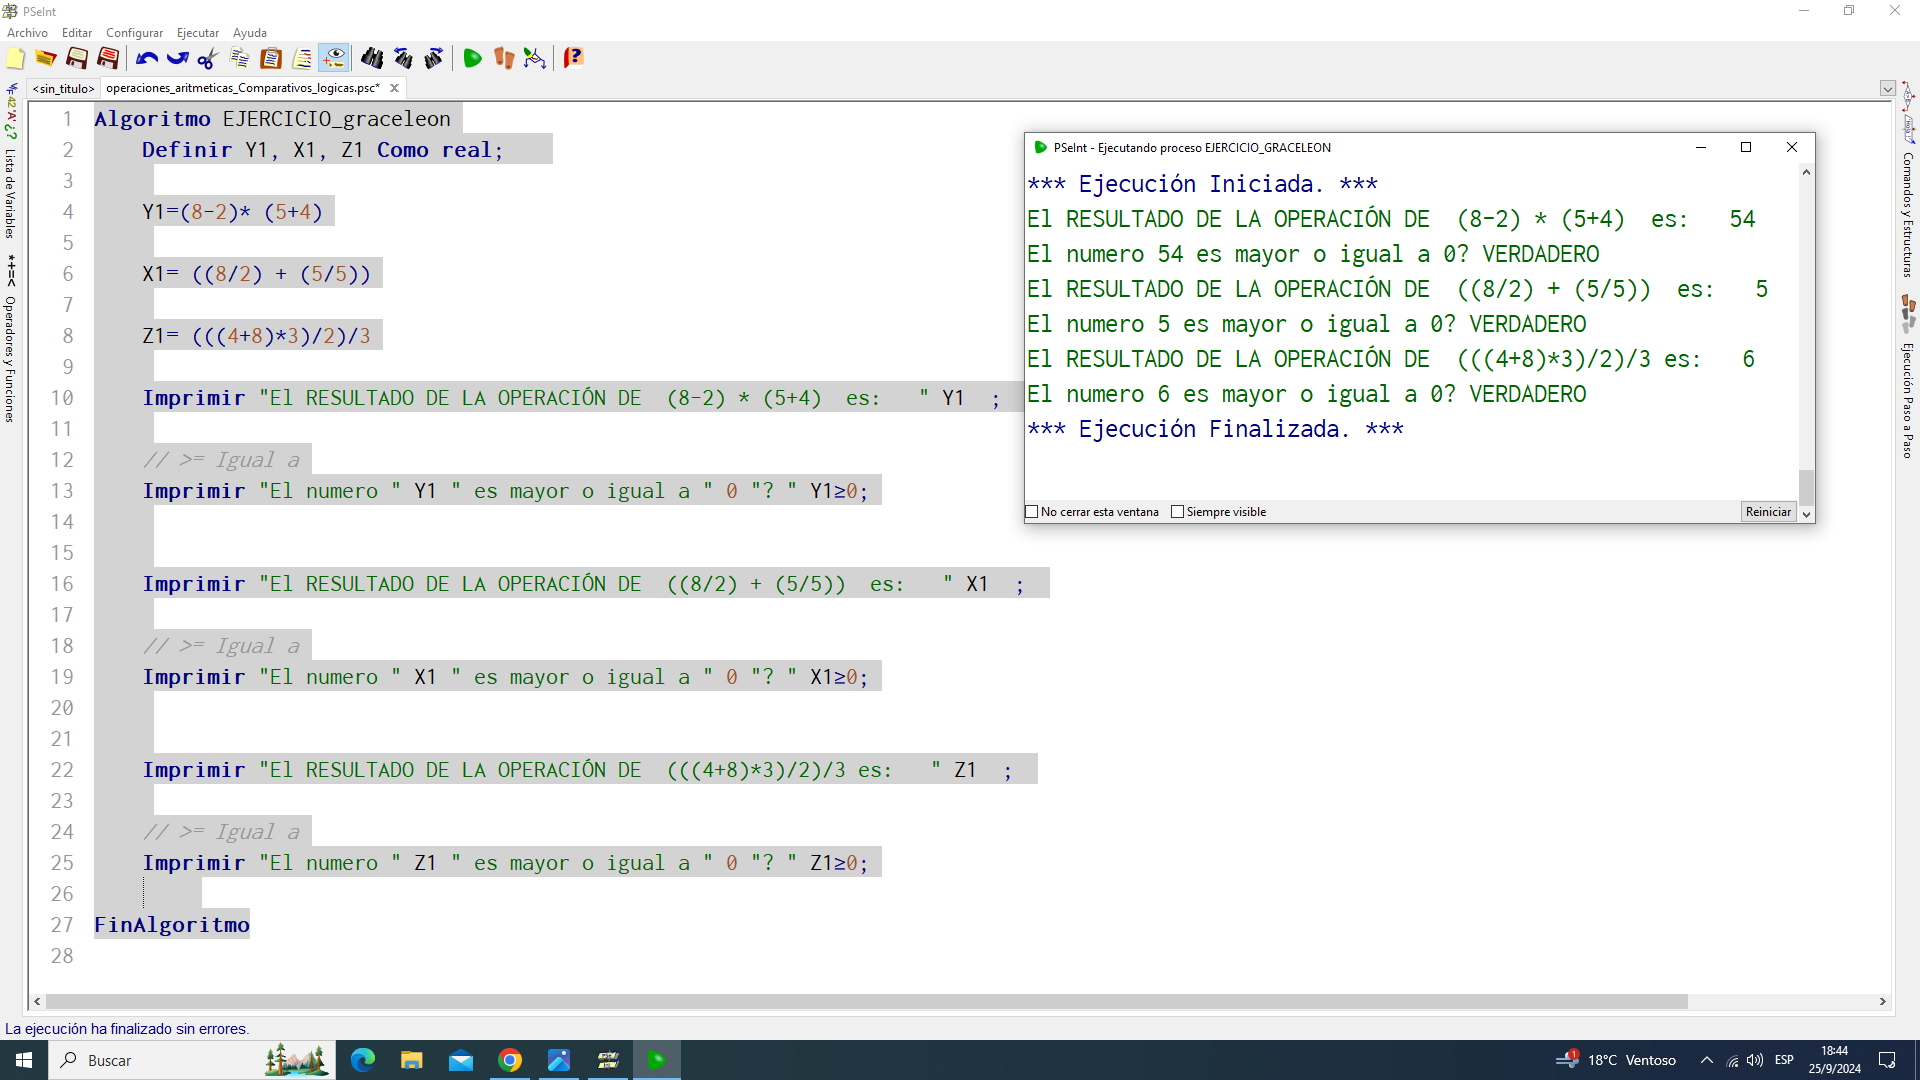Click the Cut scissors icon
Screen dimensions: 1920x1080
208,59
